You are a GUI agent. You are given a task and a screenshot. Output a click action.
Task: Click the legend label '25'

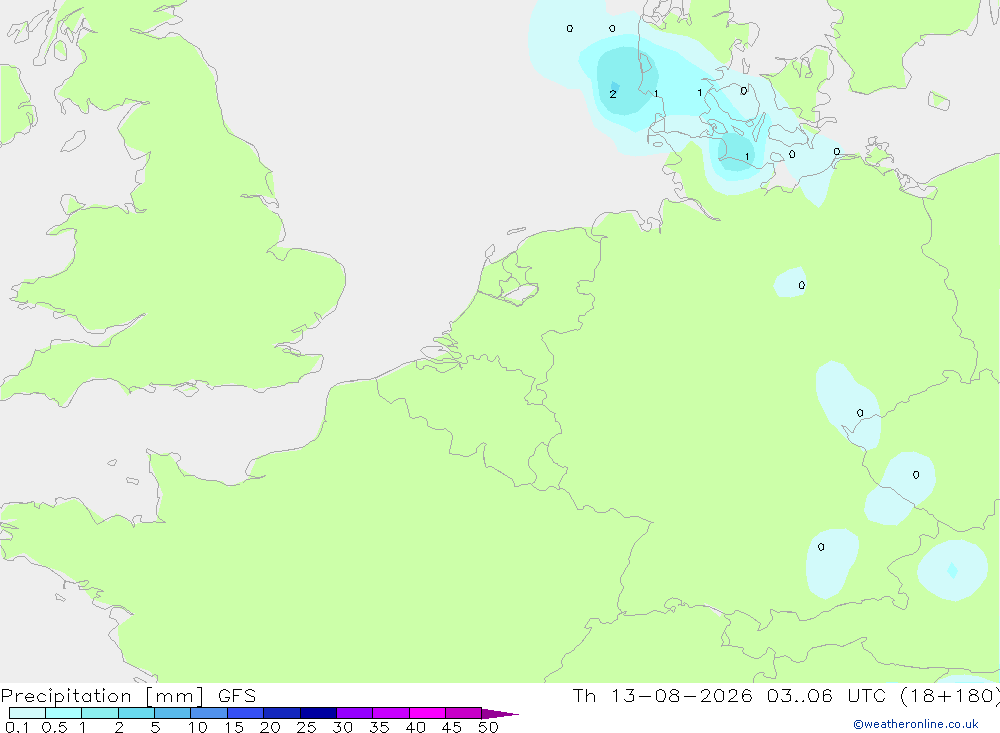306,727
